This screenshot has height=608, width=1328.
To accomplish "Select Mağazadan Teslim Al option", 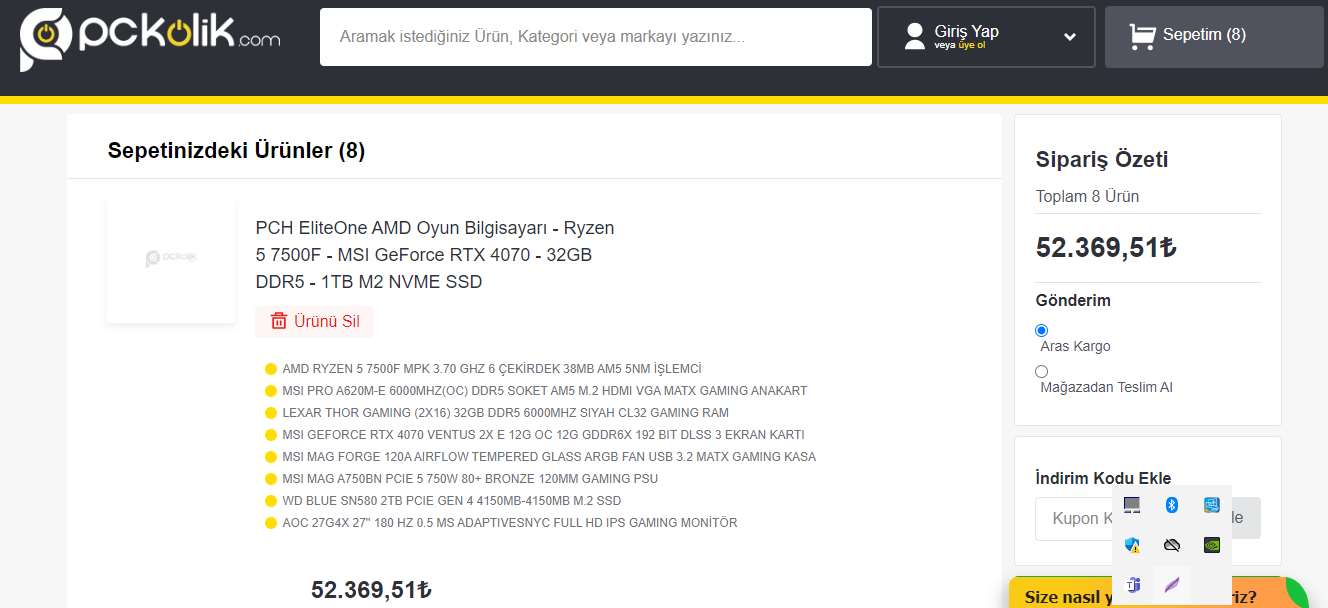I will (1041, 371).
